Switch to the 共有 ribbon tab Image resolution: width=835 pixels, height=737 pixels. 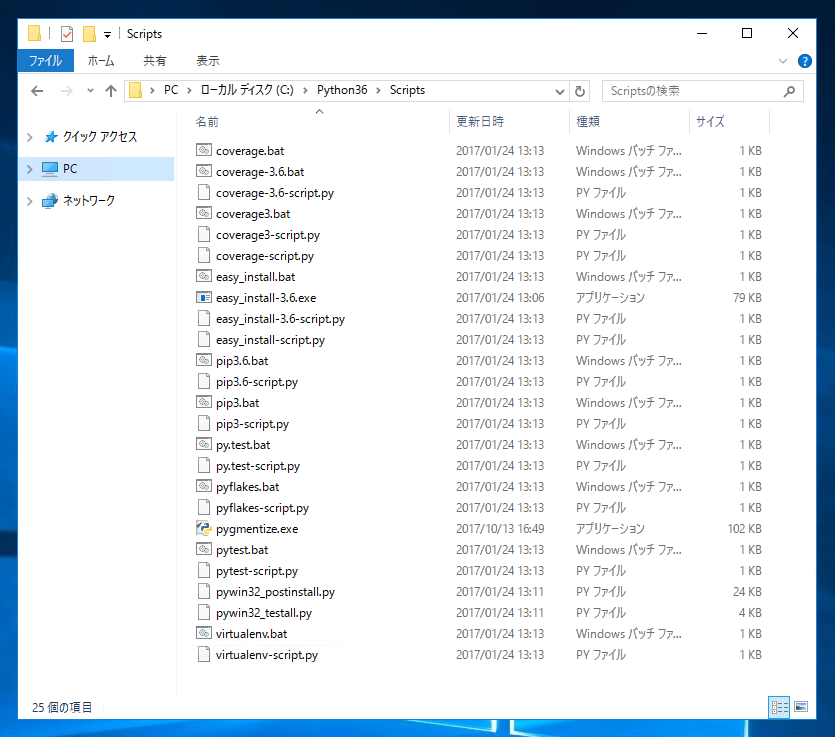click(154, 60)
